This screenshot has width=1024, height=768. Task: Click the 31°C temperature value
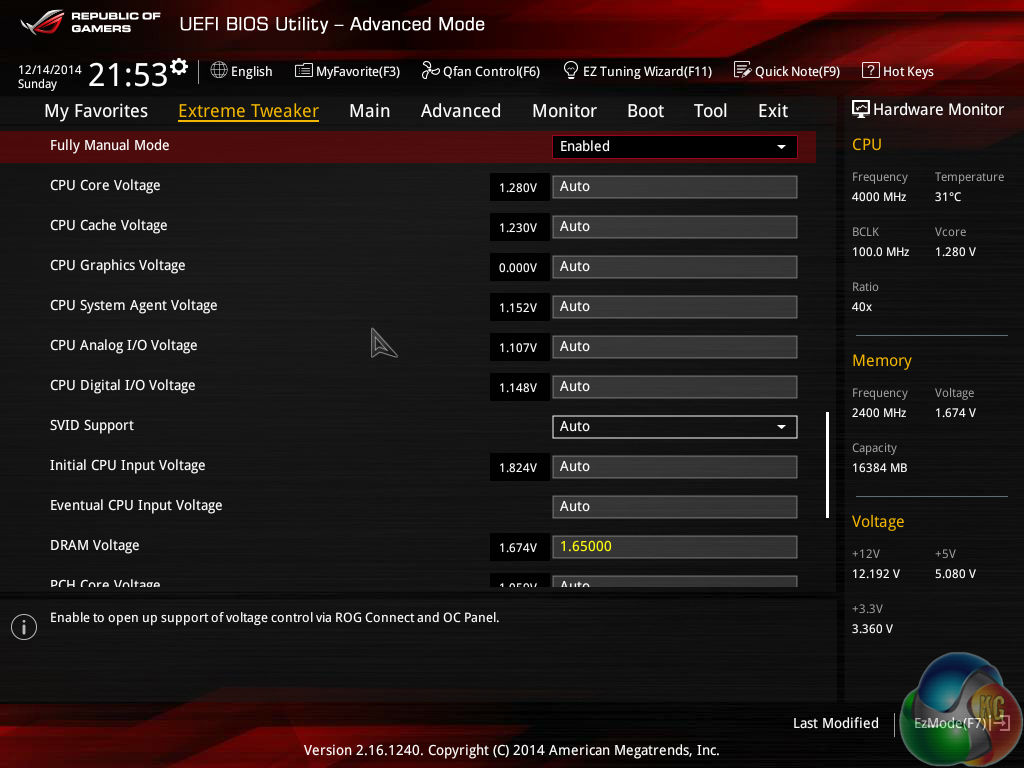pyautogui.click(x=948, y=197)
